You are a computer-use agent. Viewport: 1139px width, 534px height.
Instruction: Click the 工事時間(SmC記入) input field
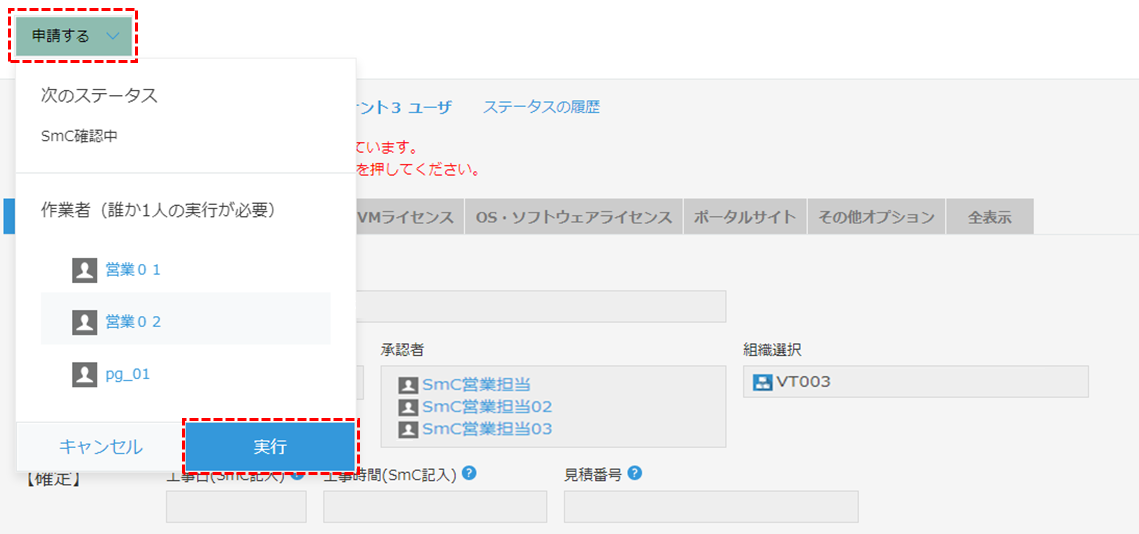click(435, 506)
